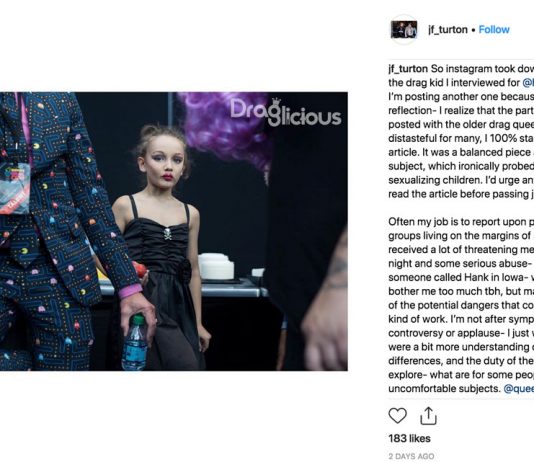Open the blue @ mention after 'interviewed for'
The width and height of the screenshot is (534, 462).
pos(528,83)
